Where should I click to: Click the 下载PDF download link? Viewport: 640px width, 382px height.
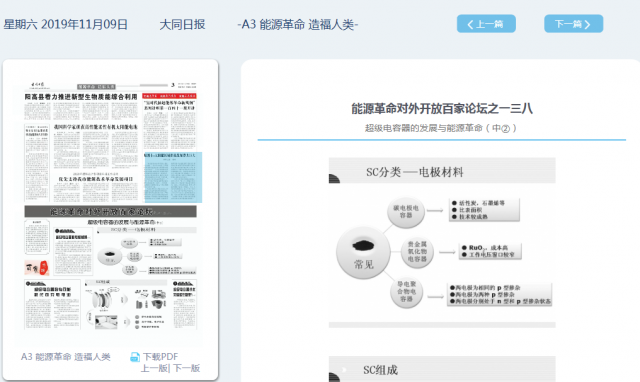coord(160,357)
